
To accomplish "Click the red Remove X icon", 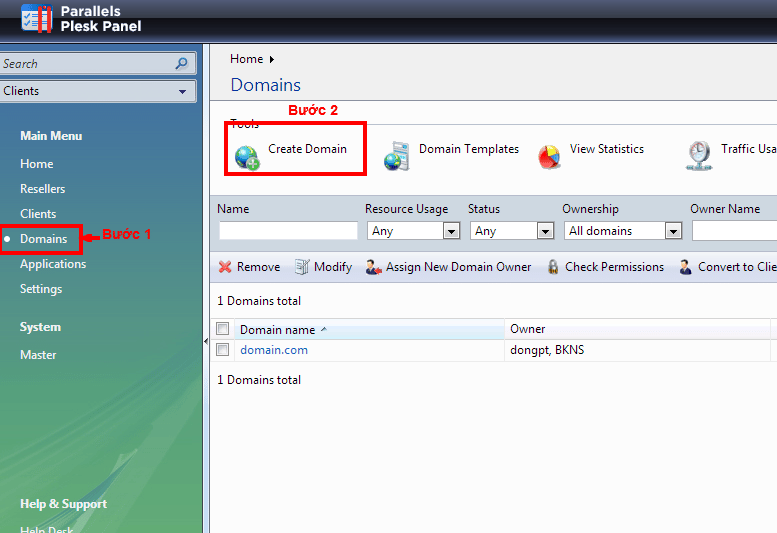I will click(225, 267).
